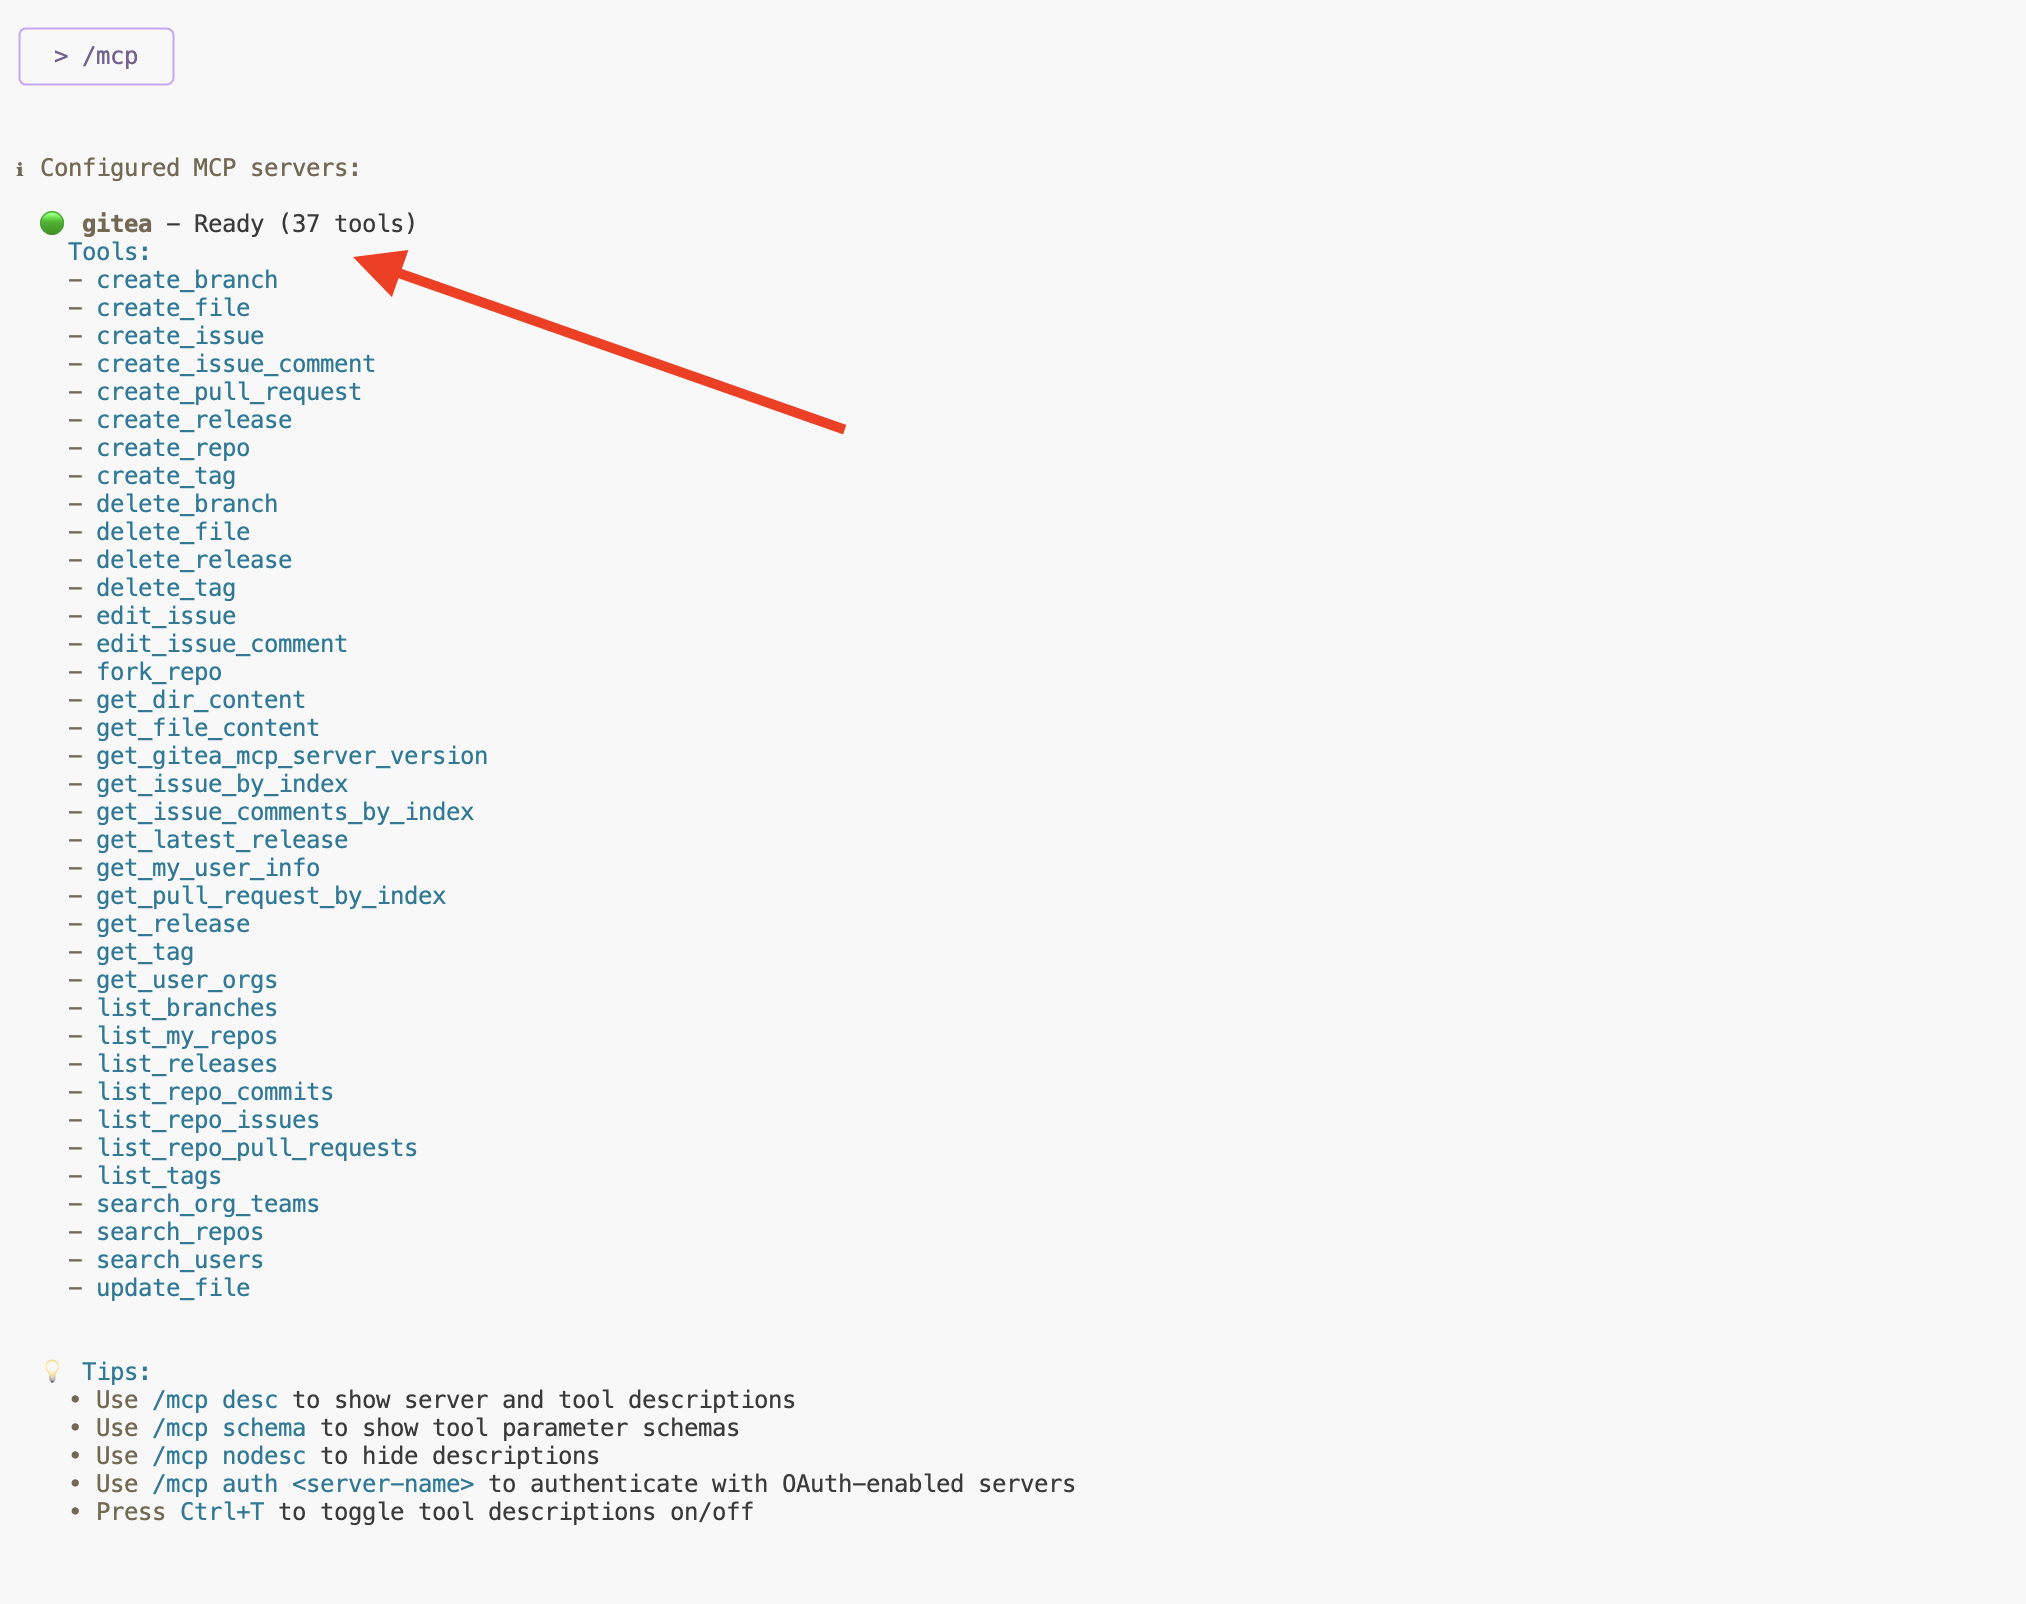
Task: Click the lightbulb icon next to Tips
Action: click(53, 1371)
